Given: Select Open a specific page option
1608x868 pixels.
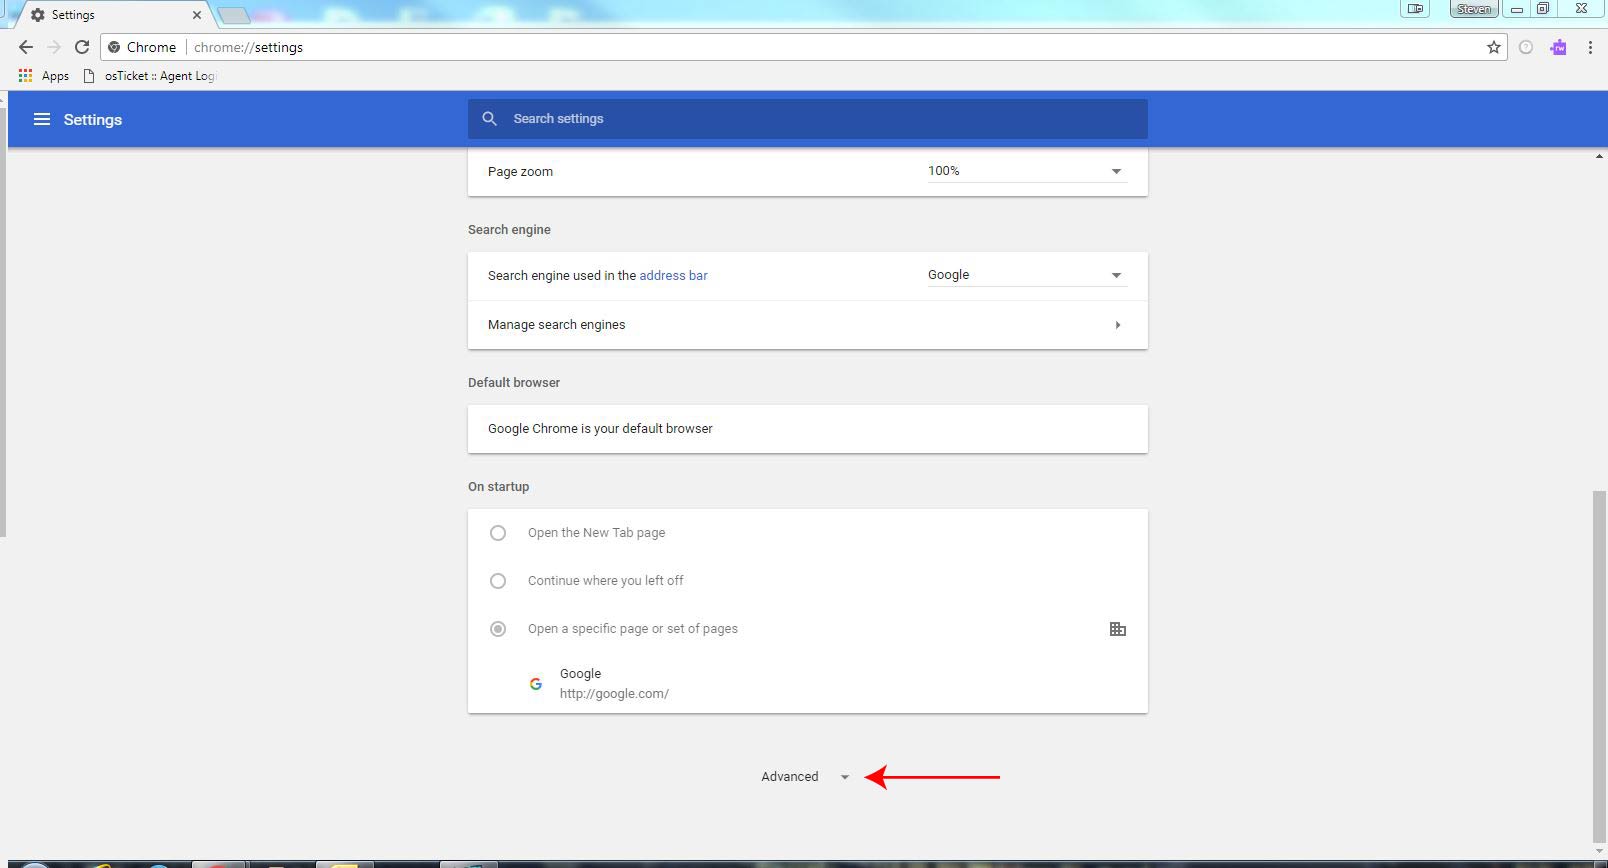Looking at the screenshot, I should coord(498,629).
